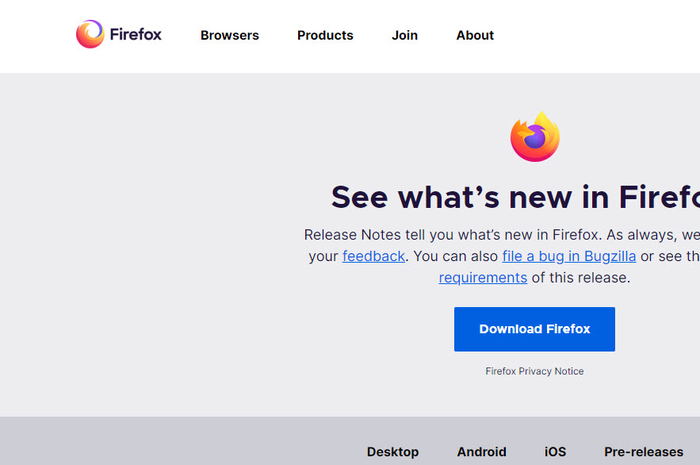The height and width of the screenshot is (465, 700).
Task: Open the file a bug in Bugzilla link
Action: pos(569,256)
